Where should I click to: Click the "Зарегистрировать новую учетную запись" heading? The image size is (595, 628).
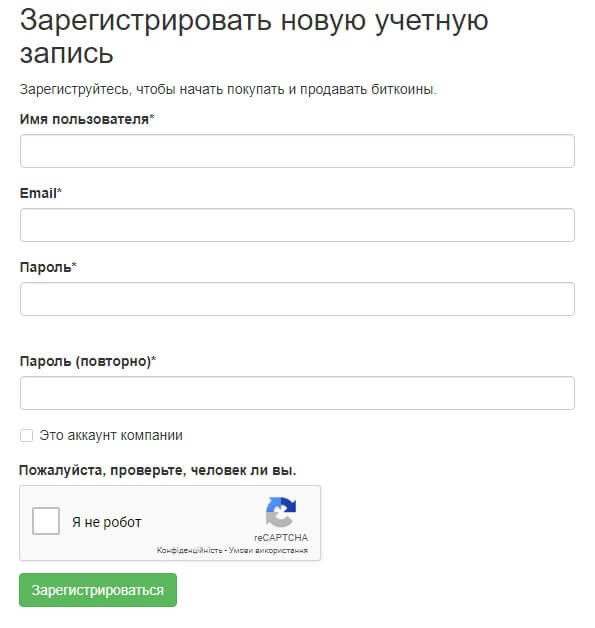[254, 36]
